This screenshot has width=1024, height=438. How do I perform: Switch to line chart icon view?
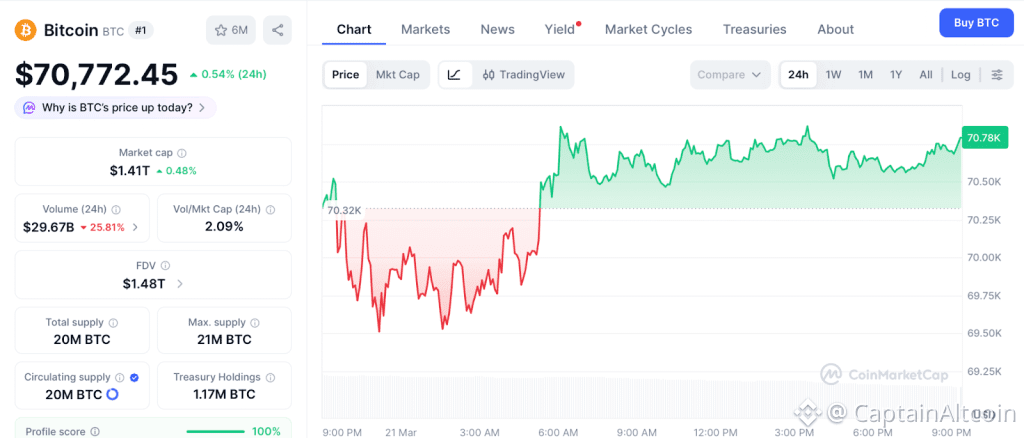[x=454, y=75]
